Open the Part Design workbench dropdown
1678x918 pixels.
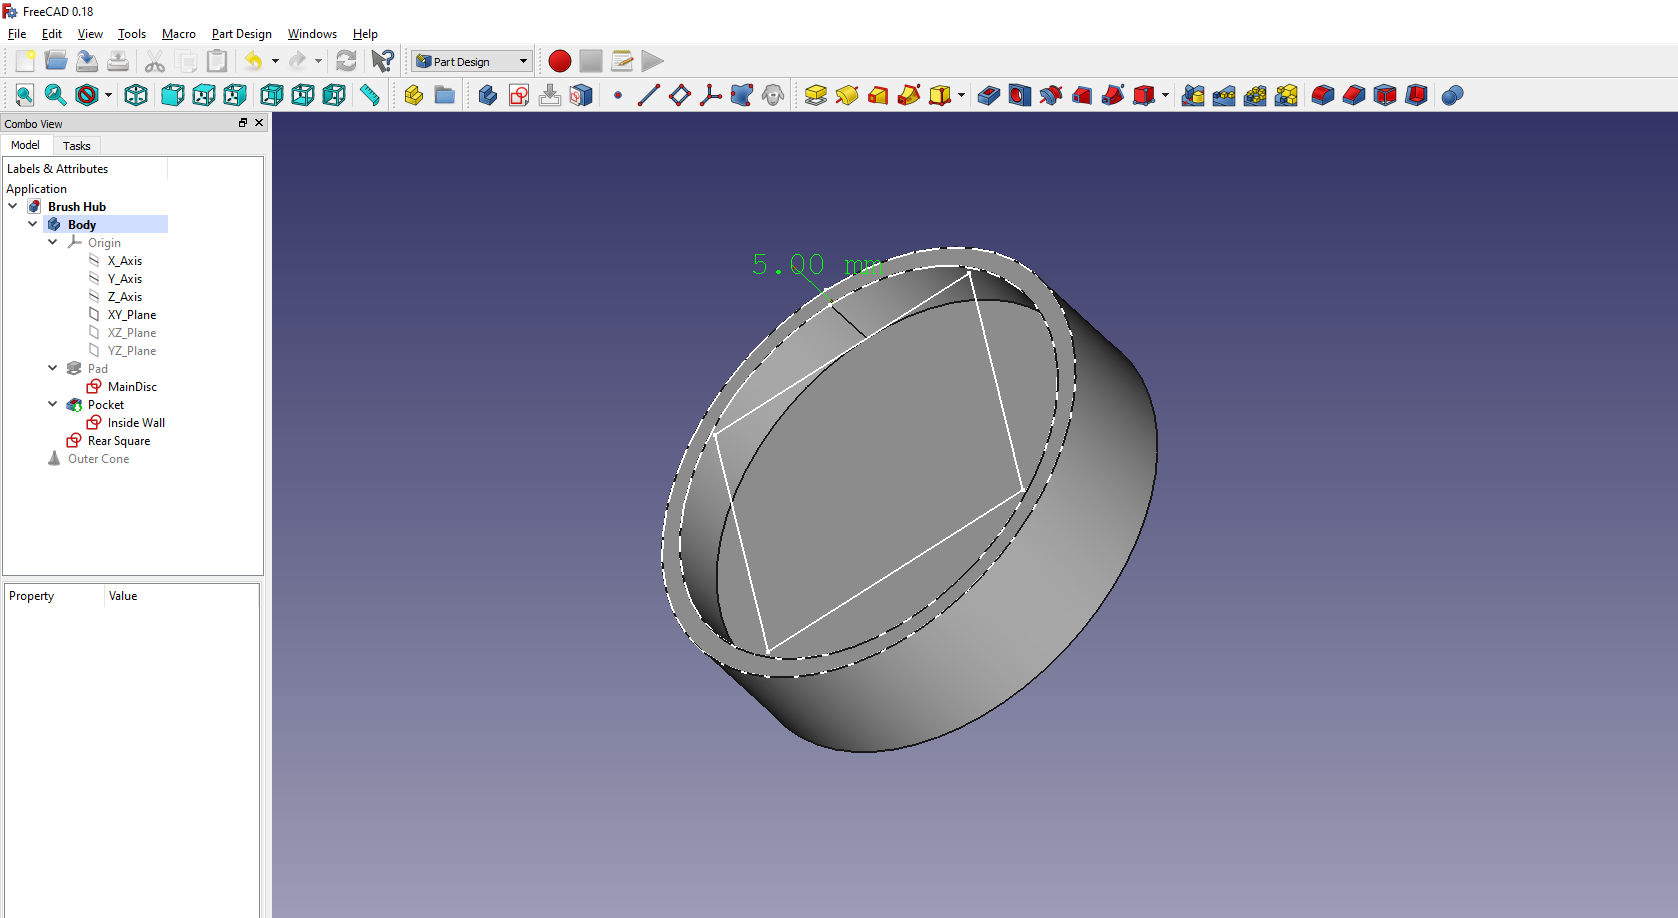point(472,61)
